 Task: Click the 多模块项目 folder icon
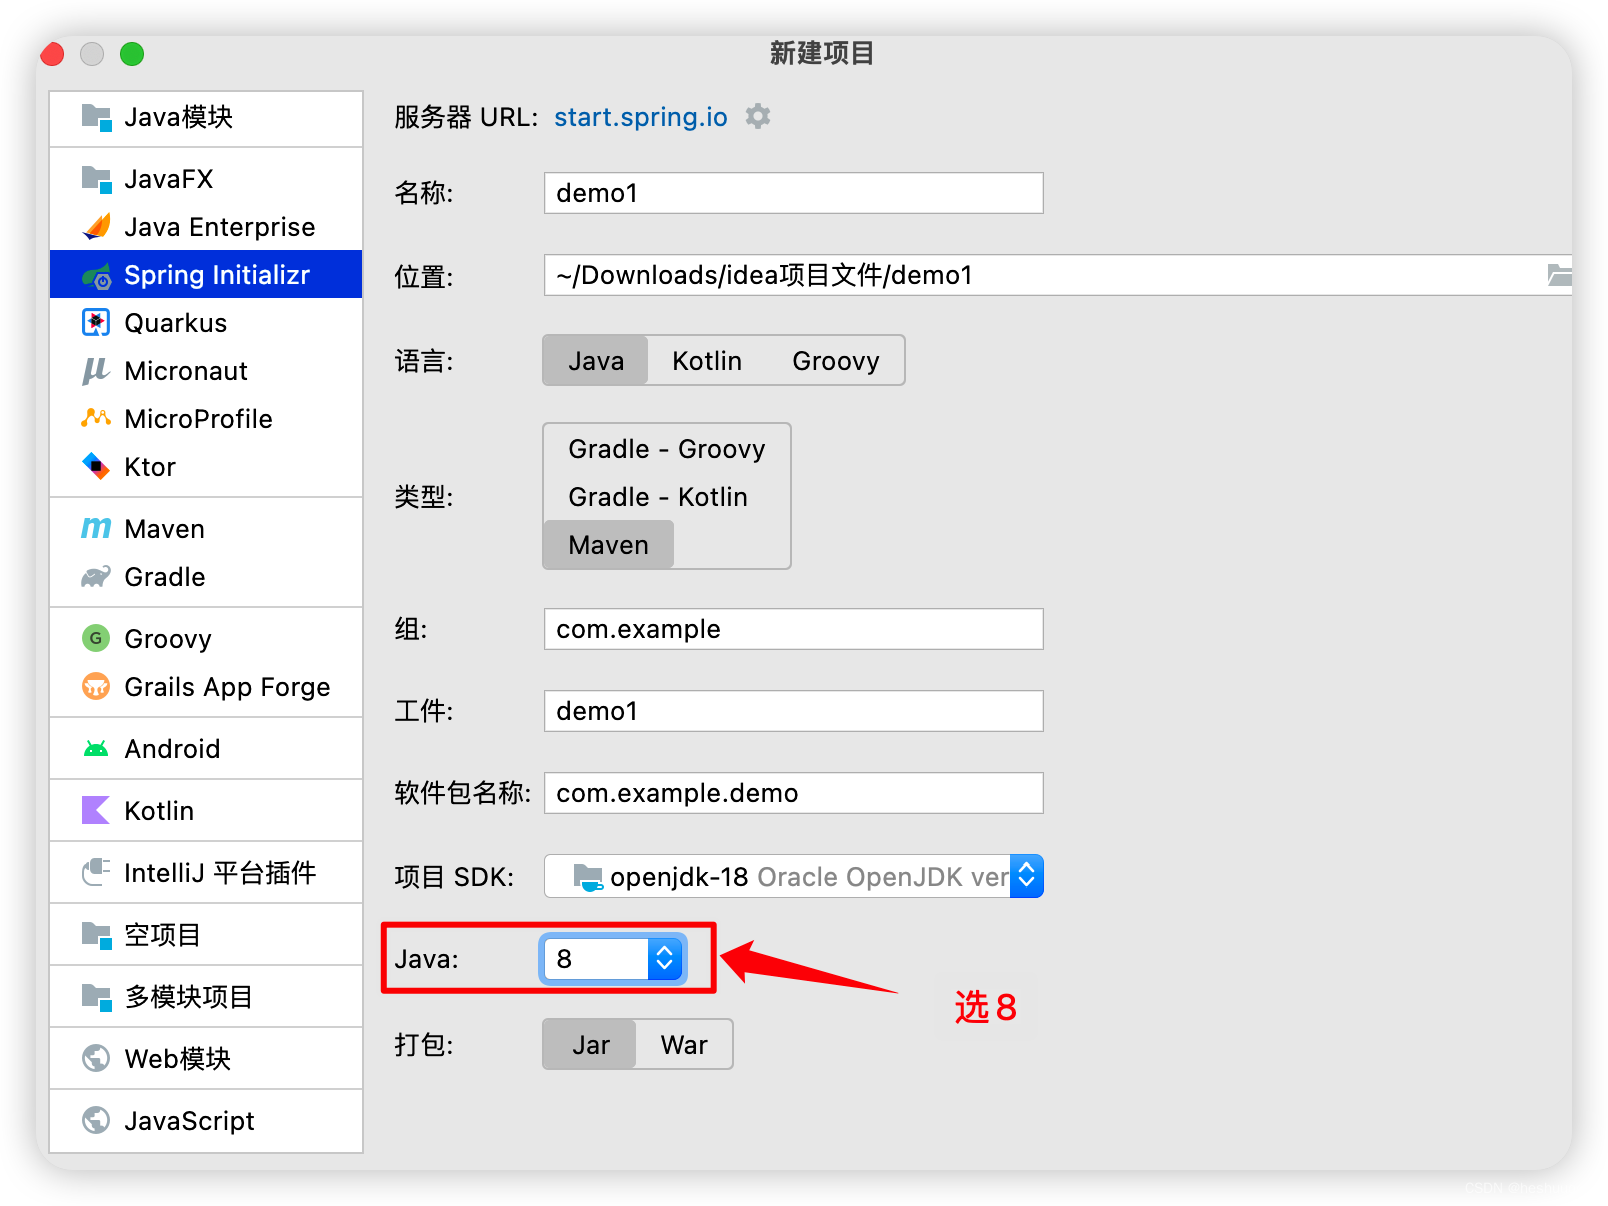[96, 997]
